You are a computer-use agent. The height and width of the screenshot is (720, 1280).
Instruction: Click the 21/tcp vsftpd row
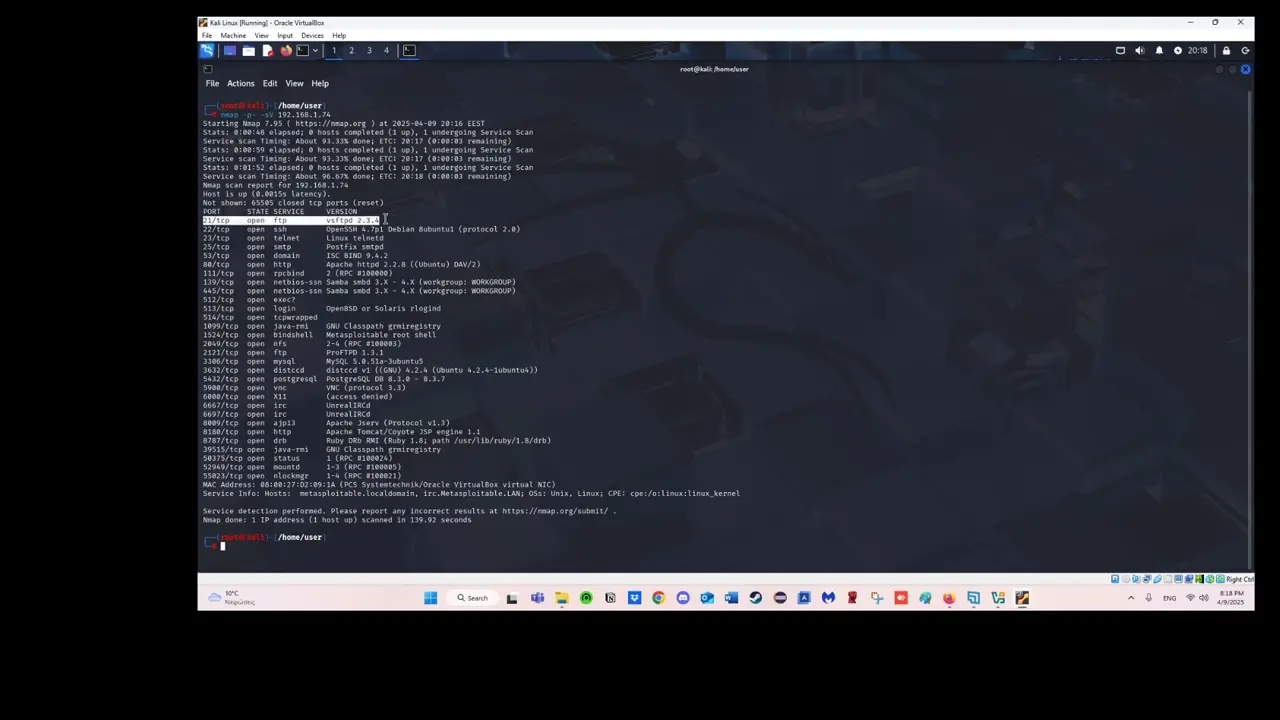click(291, 220)
